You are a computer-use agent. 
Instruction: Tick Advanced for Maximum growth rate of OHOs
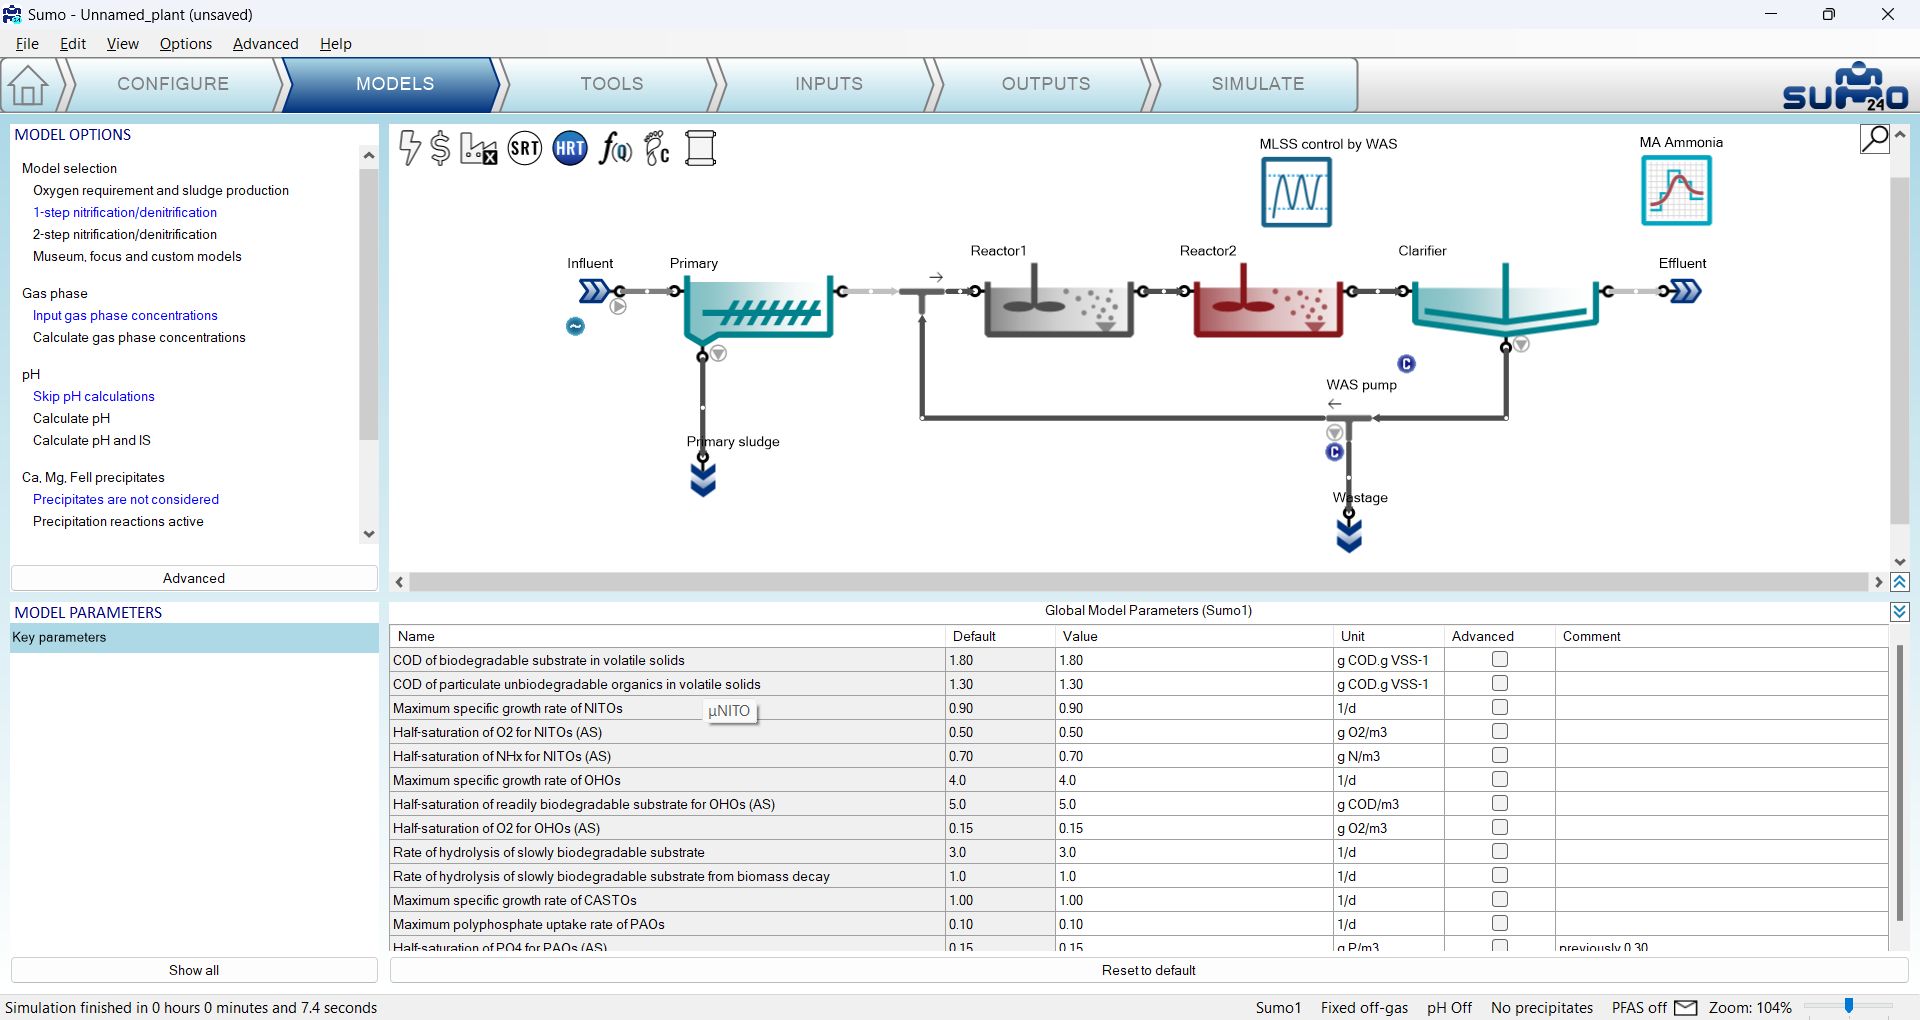tap(1500, 780)
